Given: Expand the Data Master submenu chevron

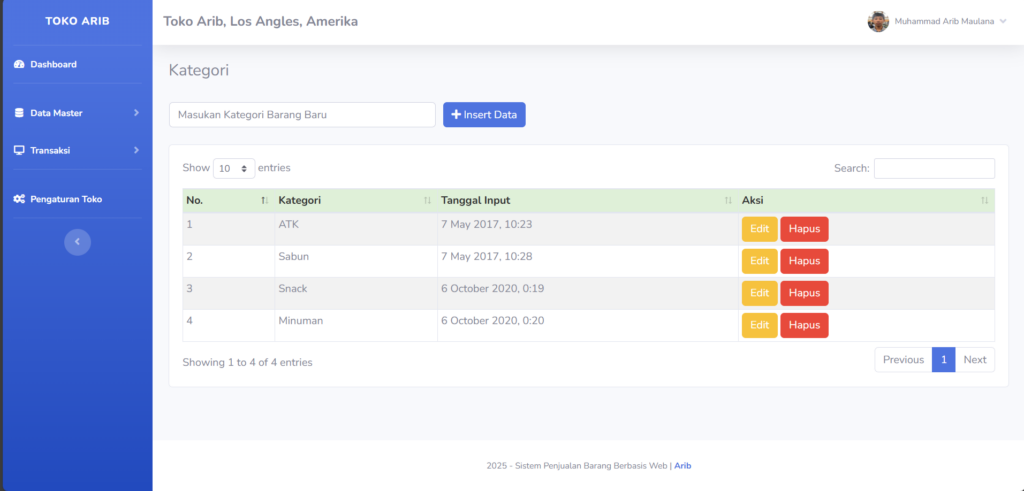Looking at the screenshot, I should 136,113.
